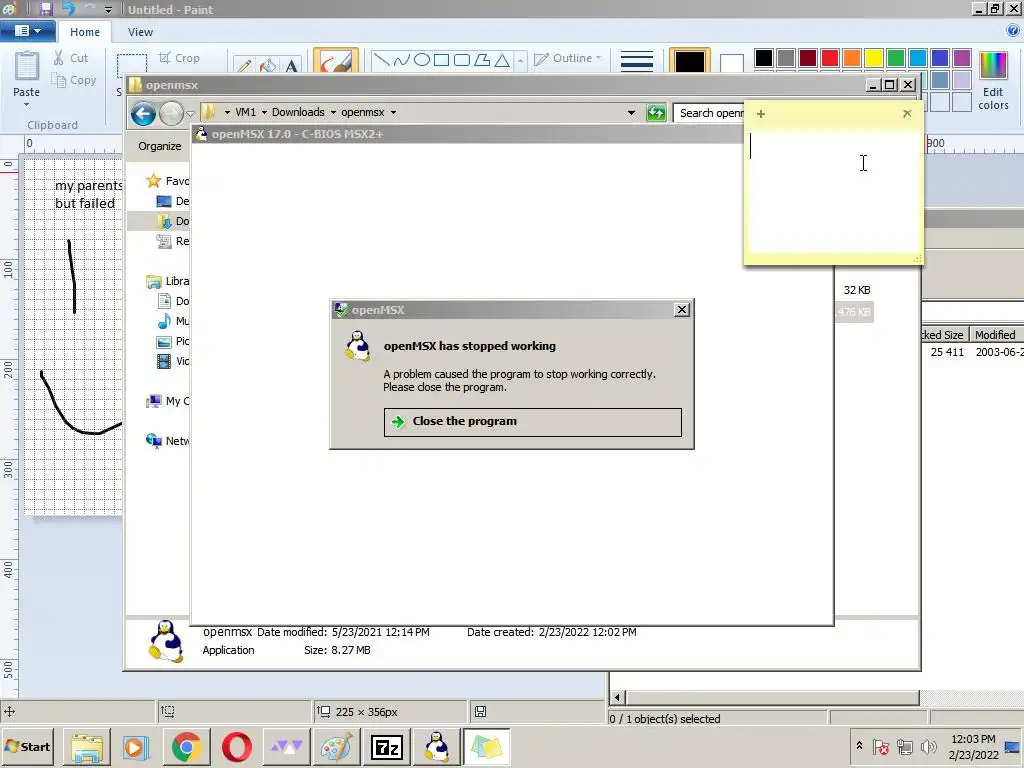Choose the Rounded rectangle shape in Paint

pos(462,60)
